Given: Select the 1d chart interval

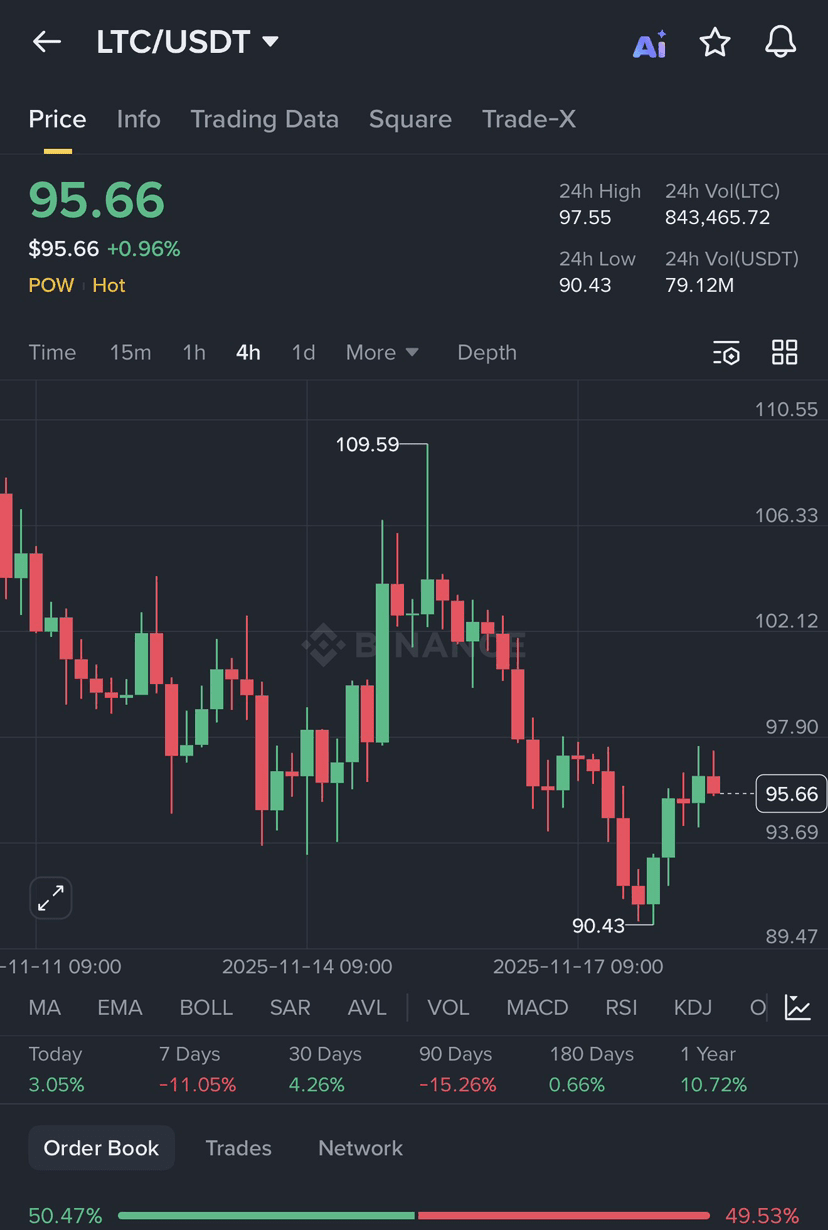Looking at the screenshot, I should point(303,352).
